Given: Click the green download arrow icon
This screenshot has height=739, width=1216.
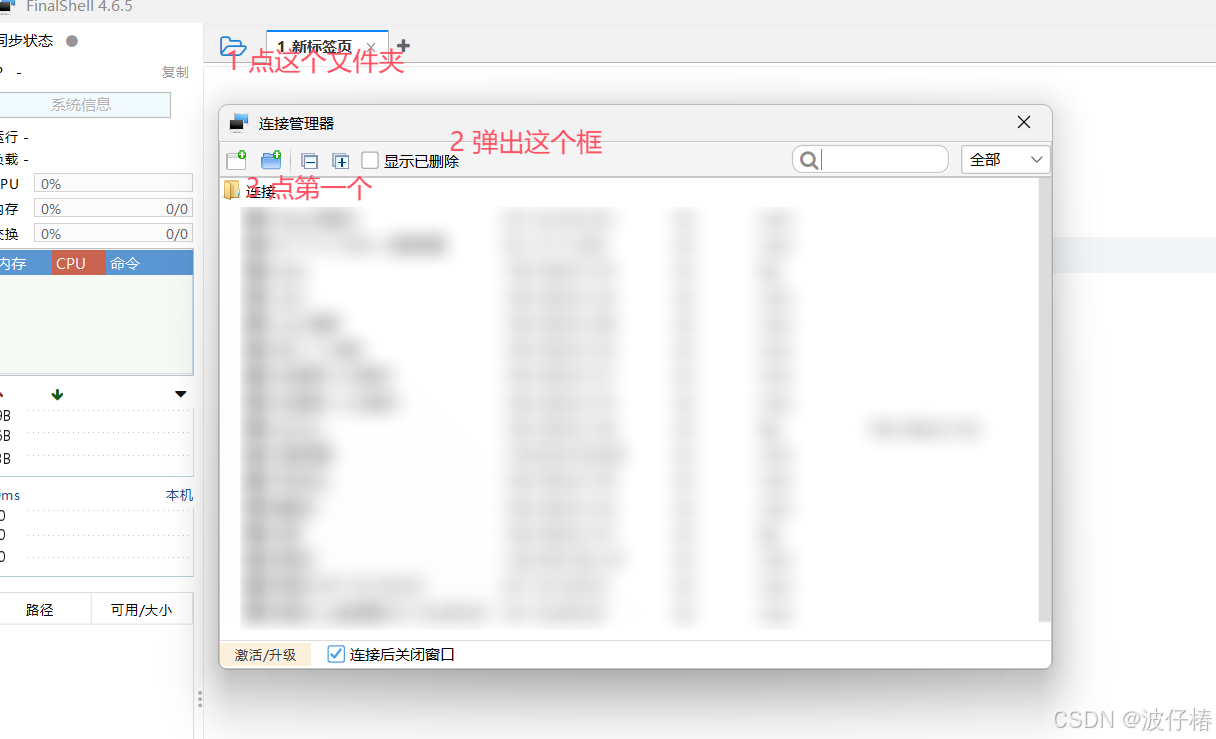Looking at the screenshot, I should 57,394.
